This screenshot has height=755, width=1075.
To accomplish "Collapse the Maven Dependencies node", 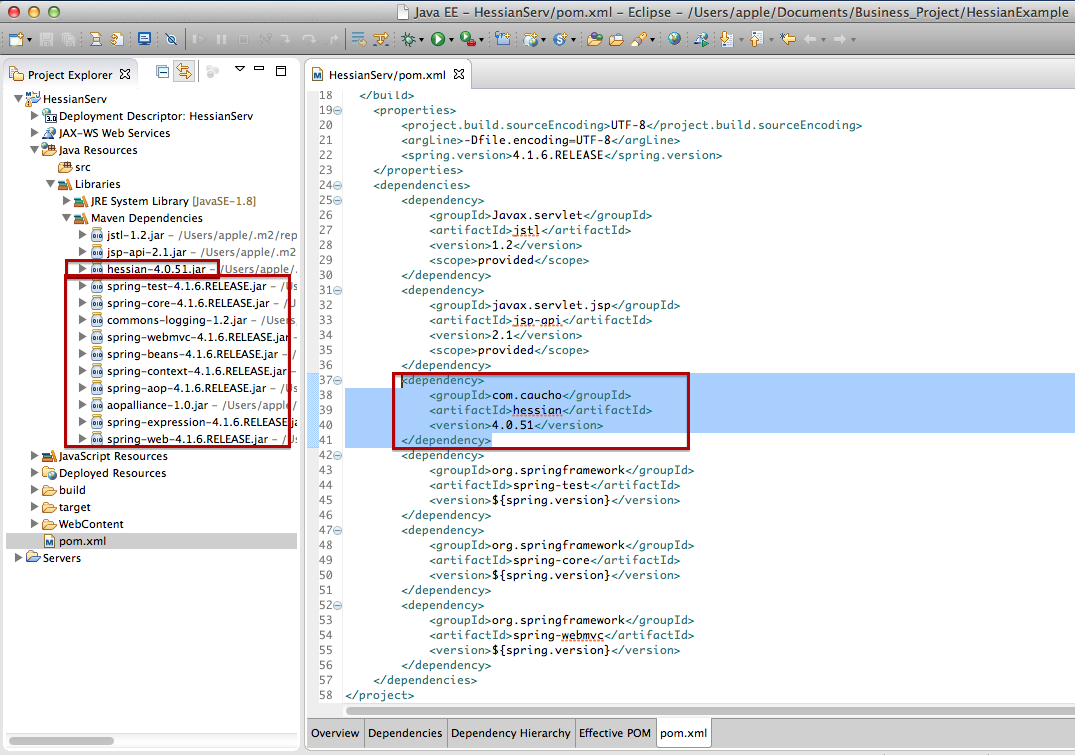I will pos(67,218).
